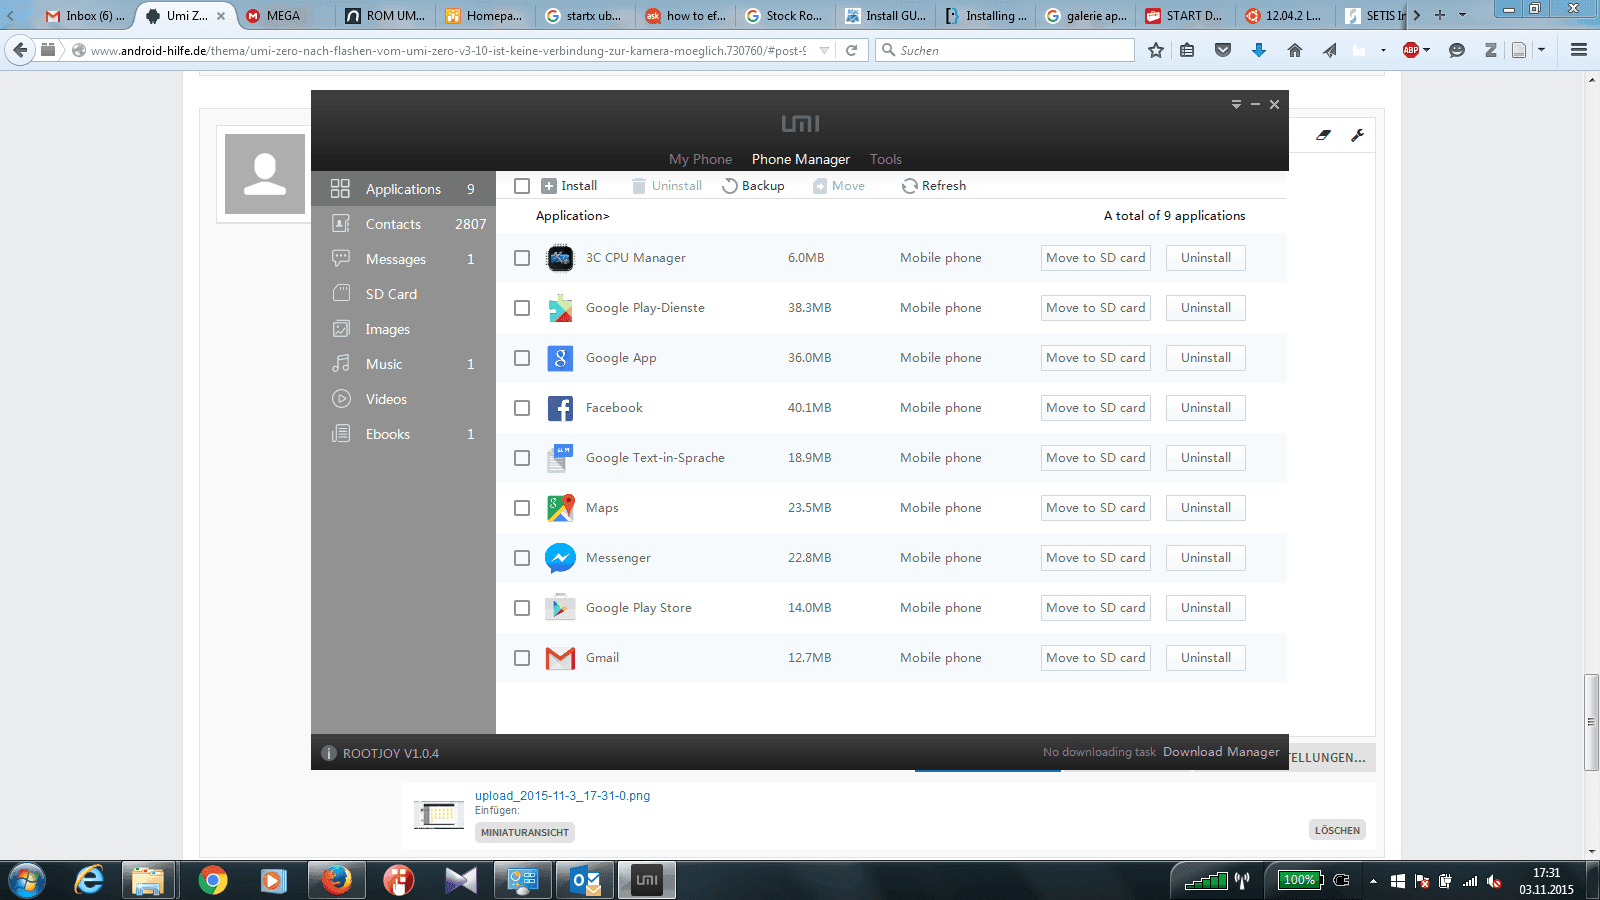The height and width of the screenshot is (900, 1600).
Task: Click the Google App icon
Action: pyautogui.click(x=560, y=358)
